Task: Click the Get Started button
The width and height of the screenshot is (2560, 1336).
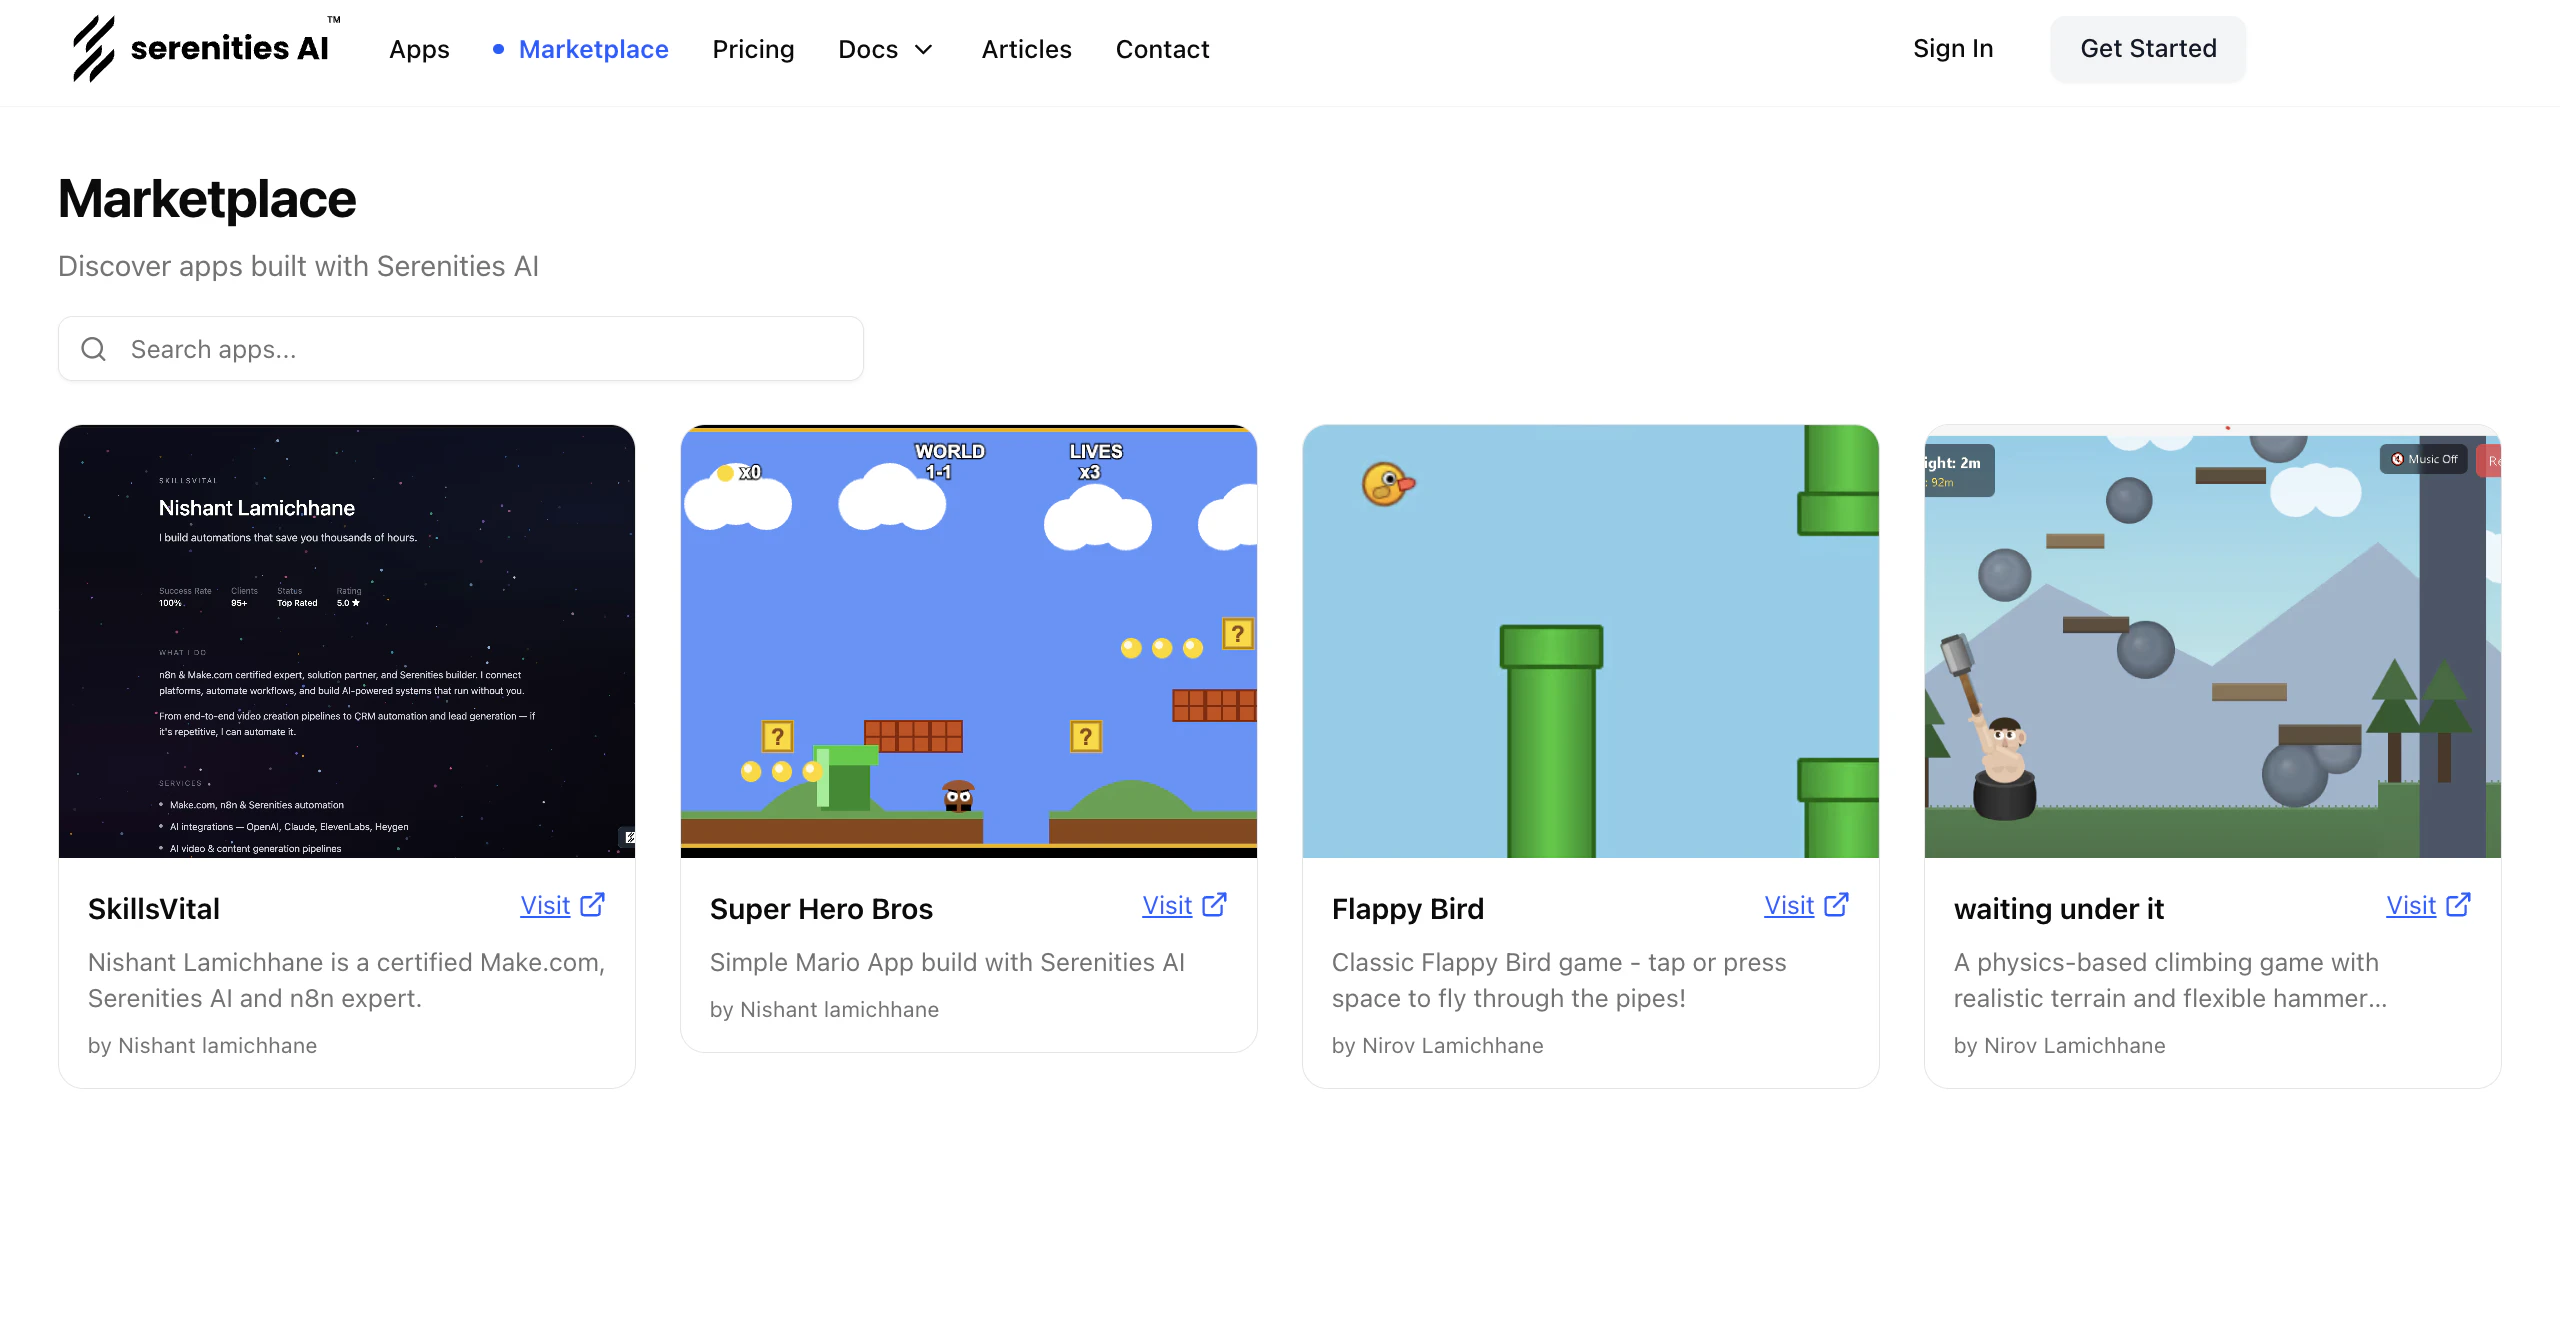Action: (x=2148, y=49)
